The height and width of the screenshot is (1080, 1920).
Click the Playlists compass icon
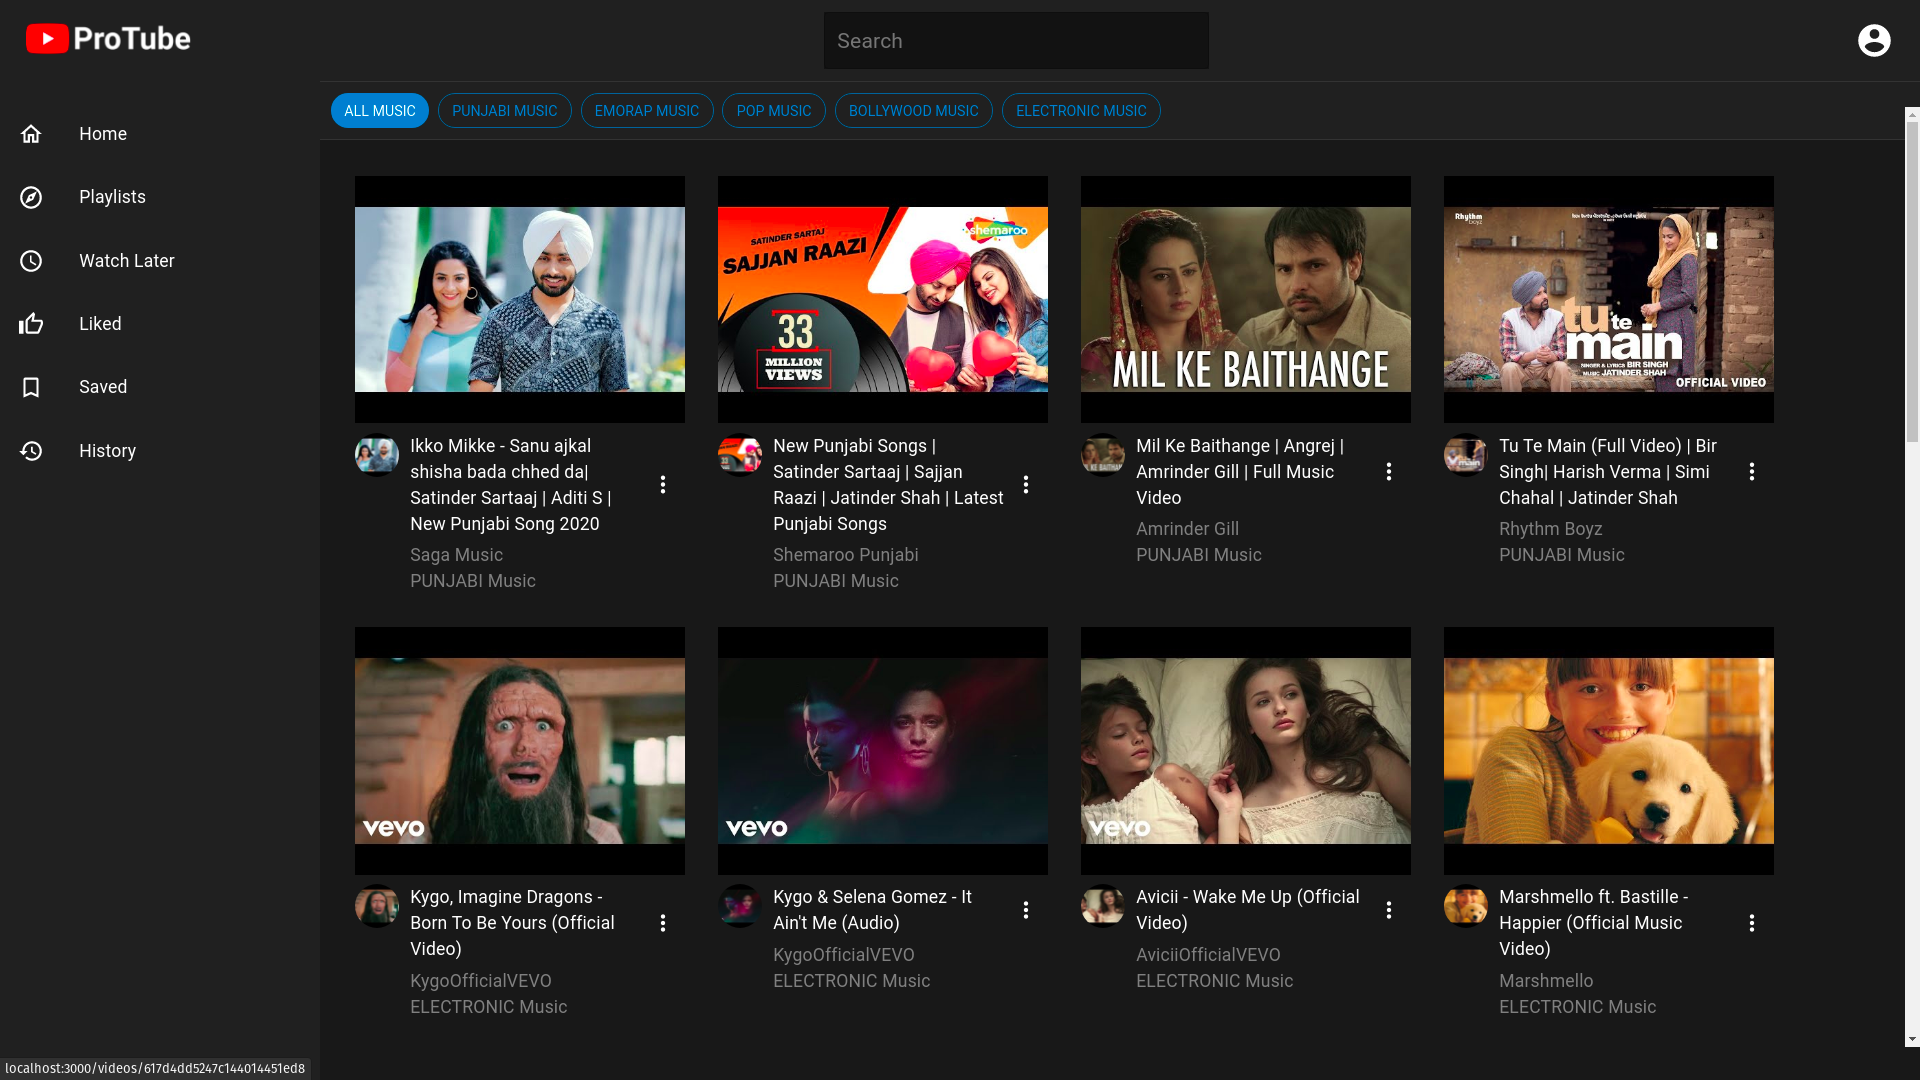31,197
